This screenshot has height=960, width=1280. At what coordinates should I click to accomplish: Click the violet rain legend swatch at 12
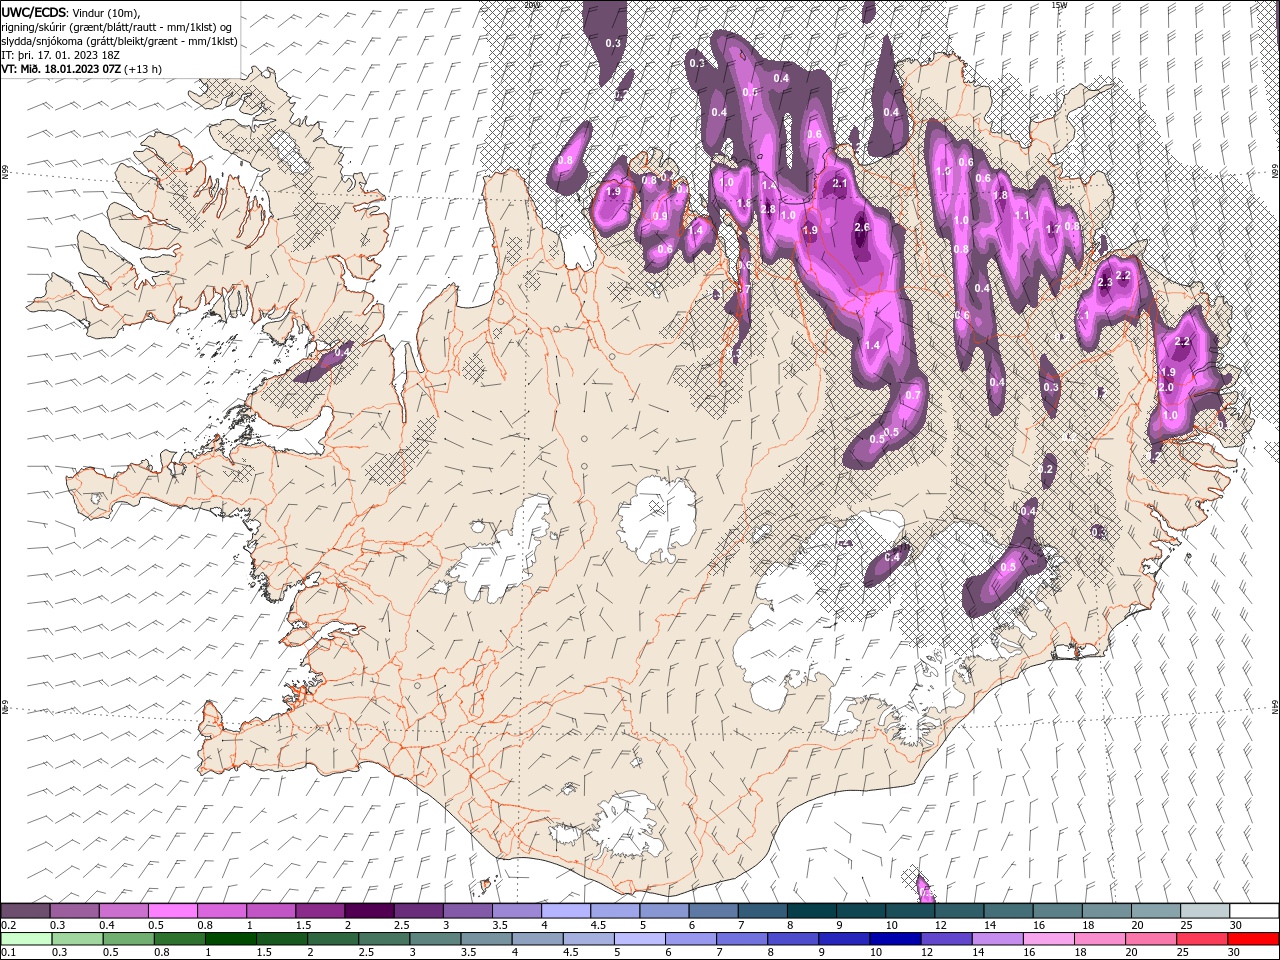pyautogui.click(x=946, y=938)
